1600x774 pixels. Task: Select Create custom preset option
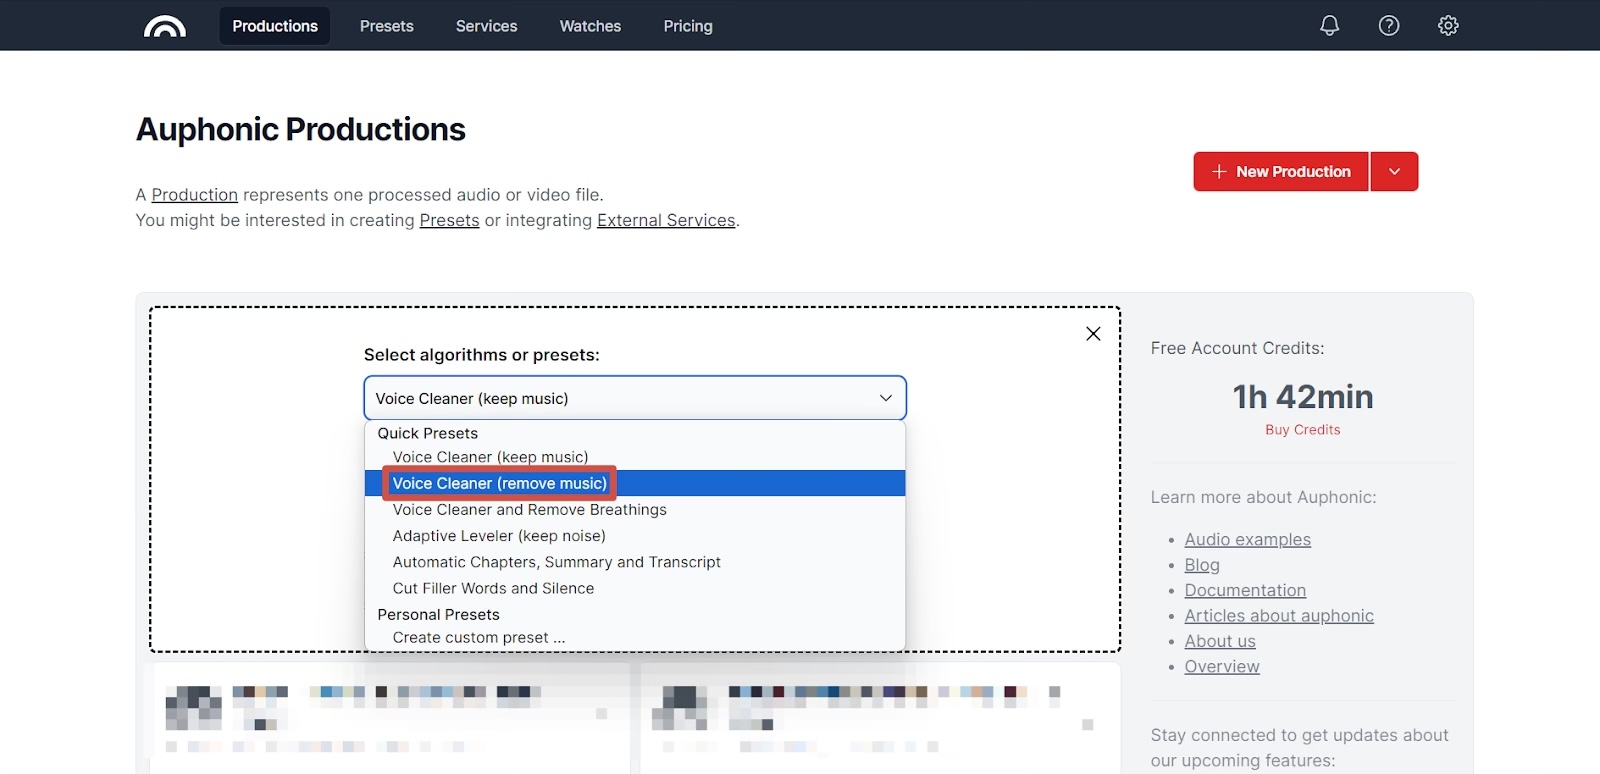(x=478, y=638)
